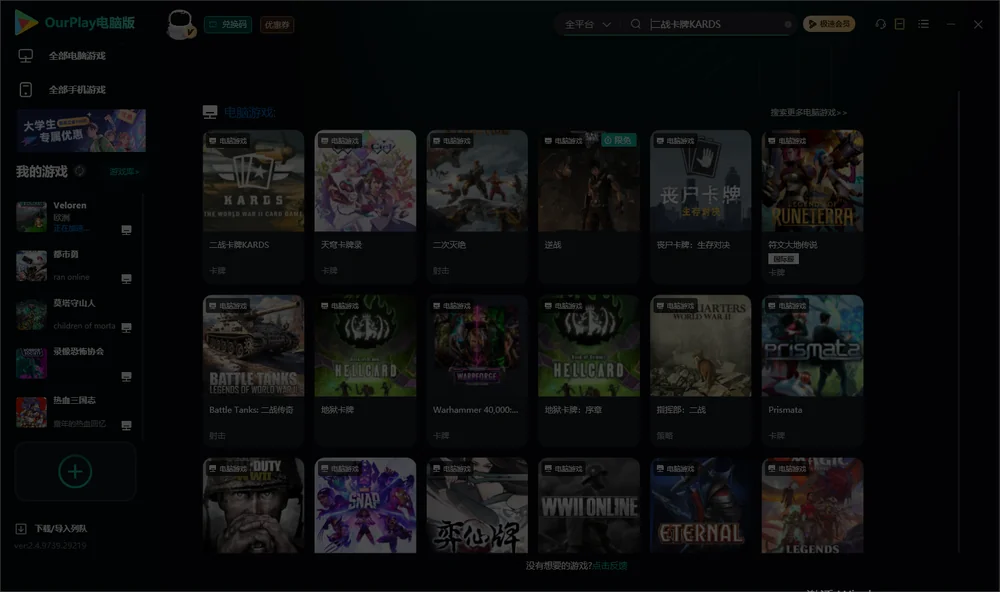Click the 国际服 tag on 符文大地传说
This screenshot has width=1000, height=592.
click(783, 259)
